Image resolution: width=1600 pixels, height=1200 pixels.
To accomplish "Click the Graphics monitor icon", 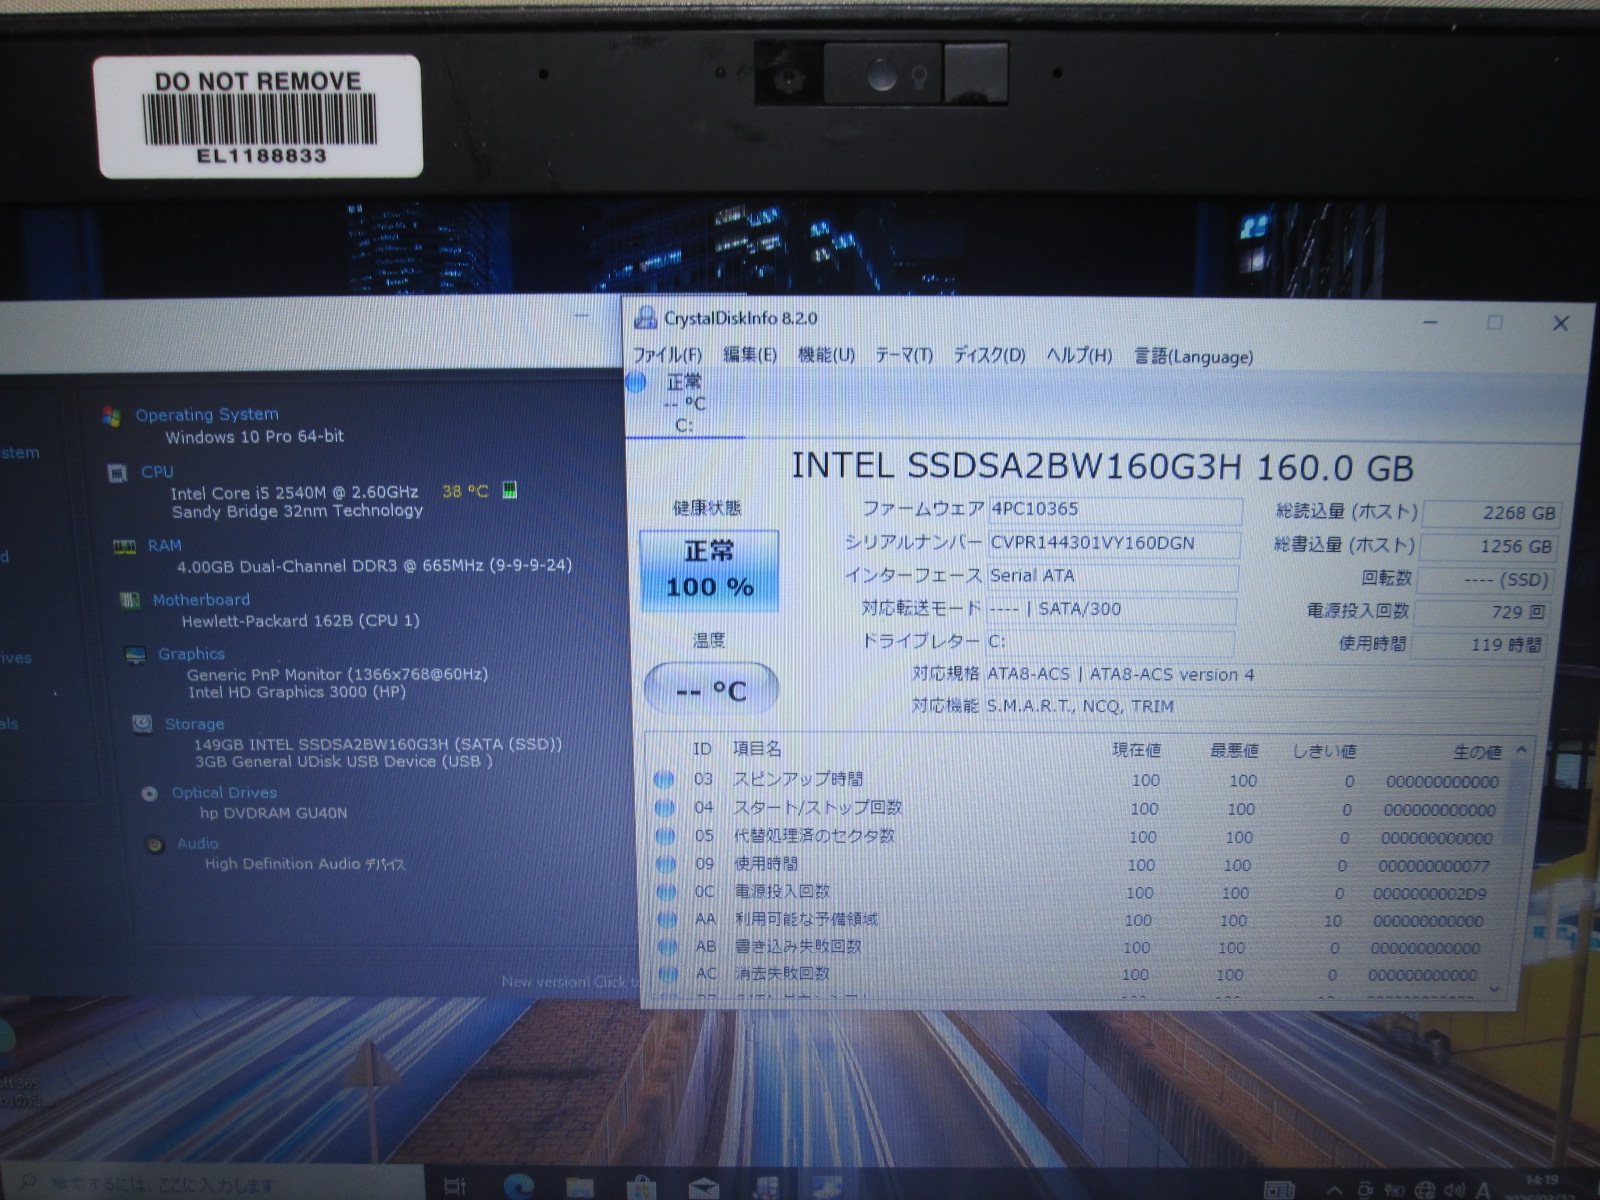I will (135, 655).
